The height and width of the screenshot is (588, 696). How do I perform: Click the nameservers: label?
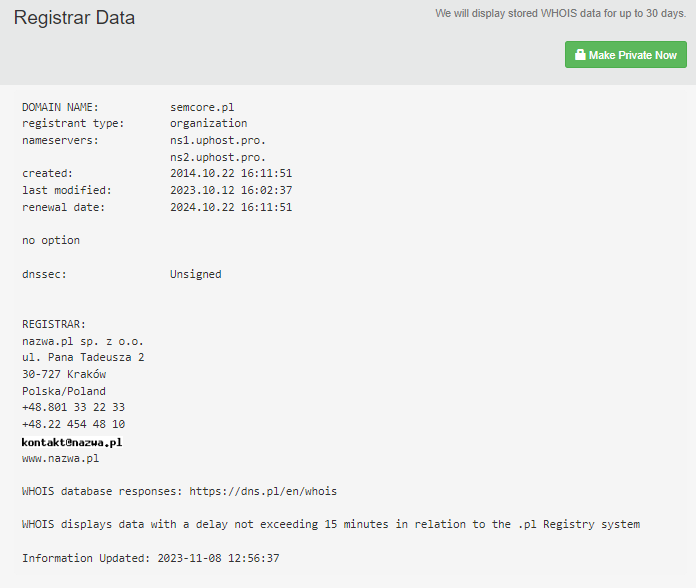[60, 140]
